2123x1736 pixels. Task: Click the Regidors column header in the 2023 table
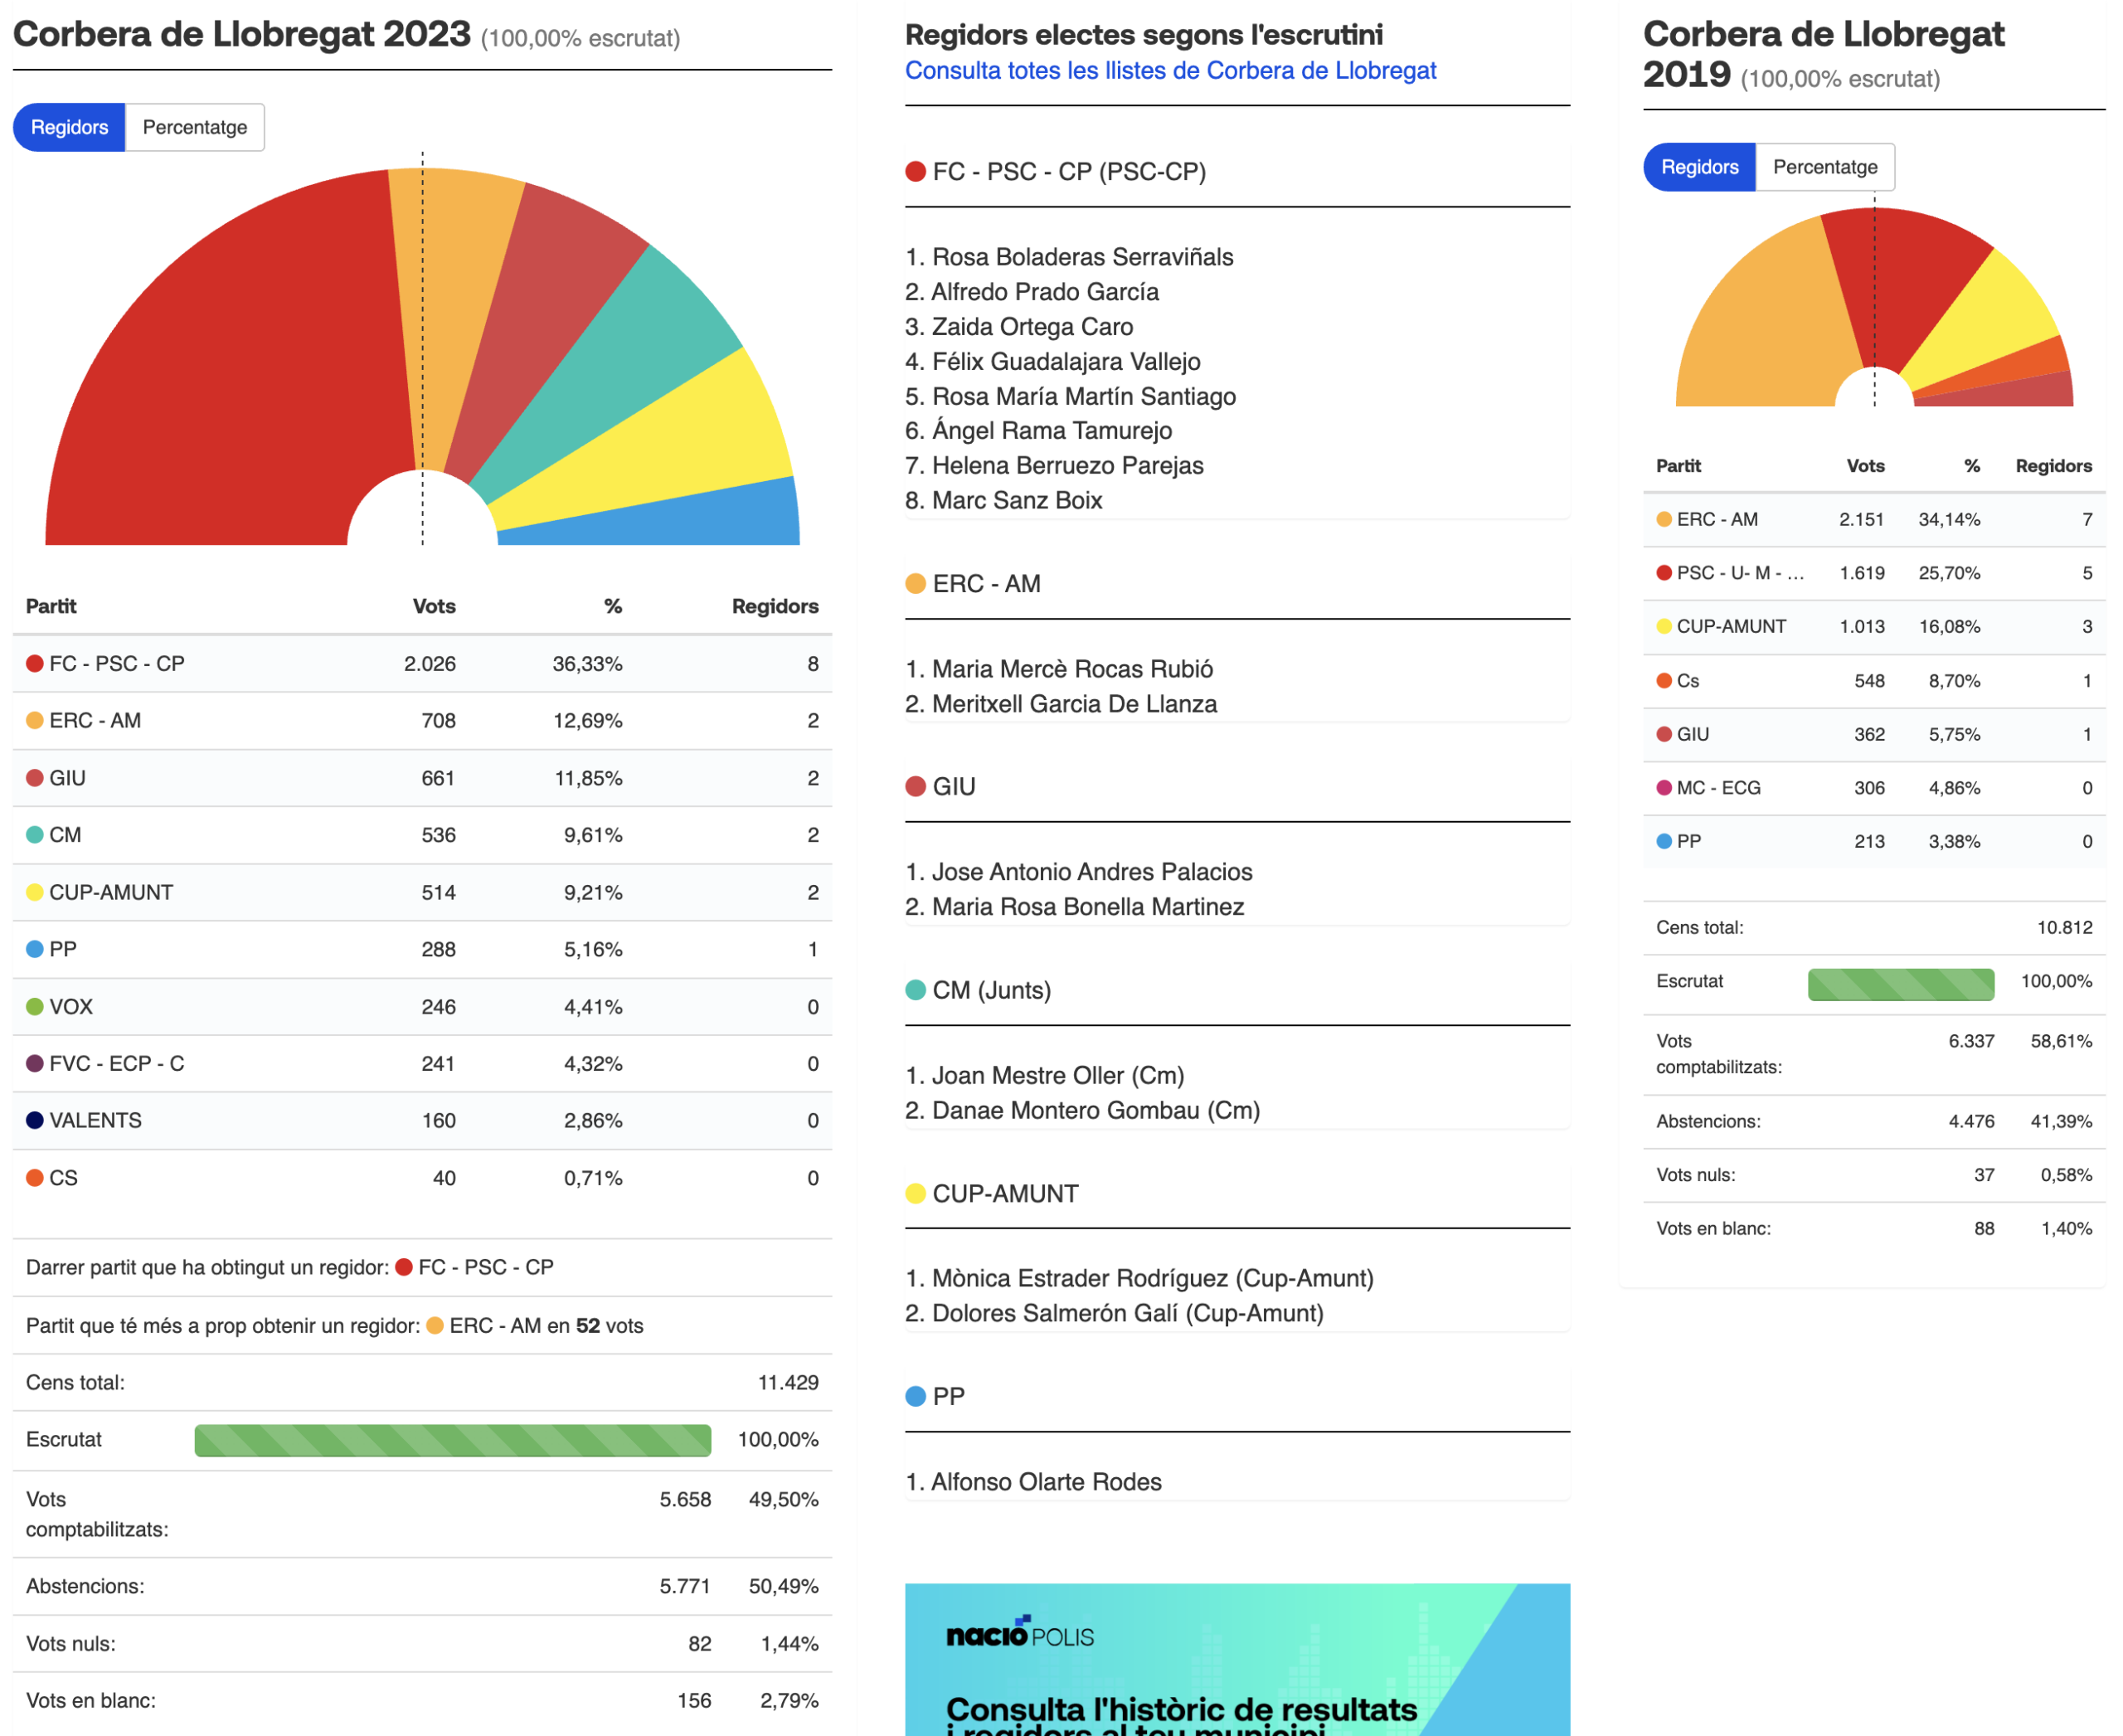pyautogui.click(x=775, y=606)
